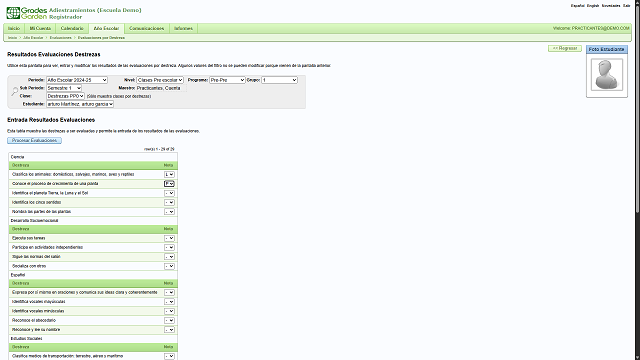Viewport: 640px width, 360px height.
Task: Open grade dropdown for planeta Tierra row
Action: pyautogui.click(x=169, y=193)
